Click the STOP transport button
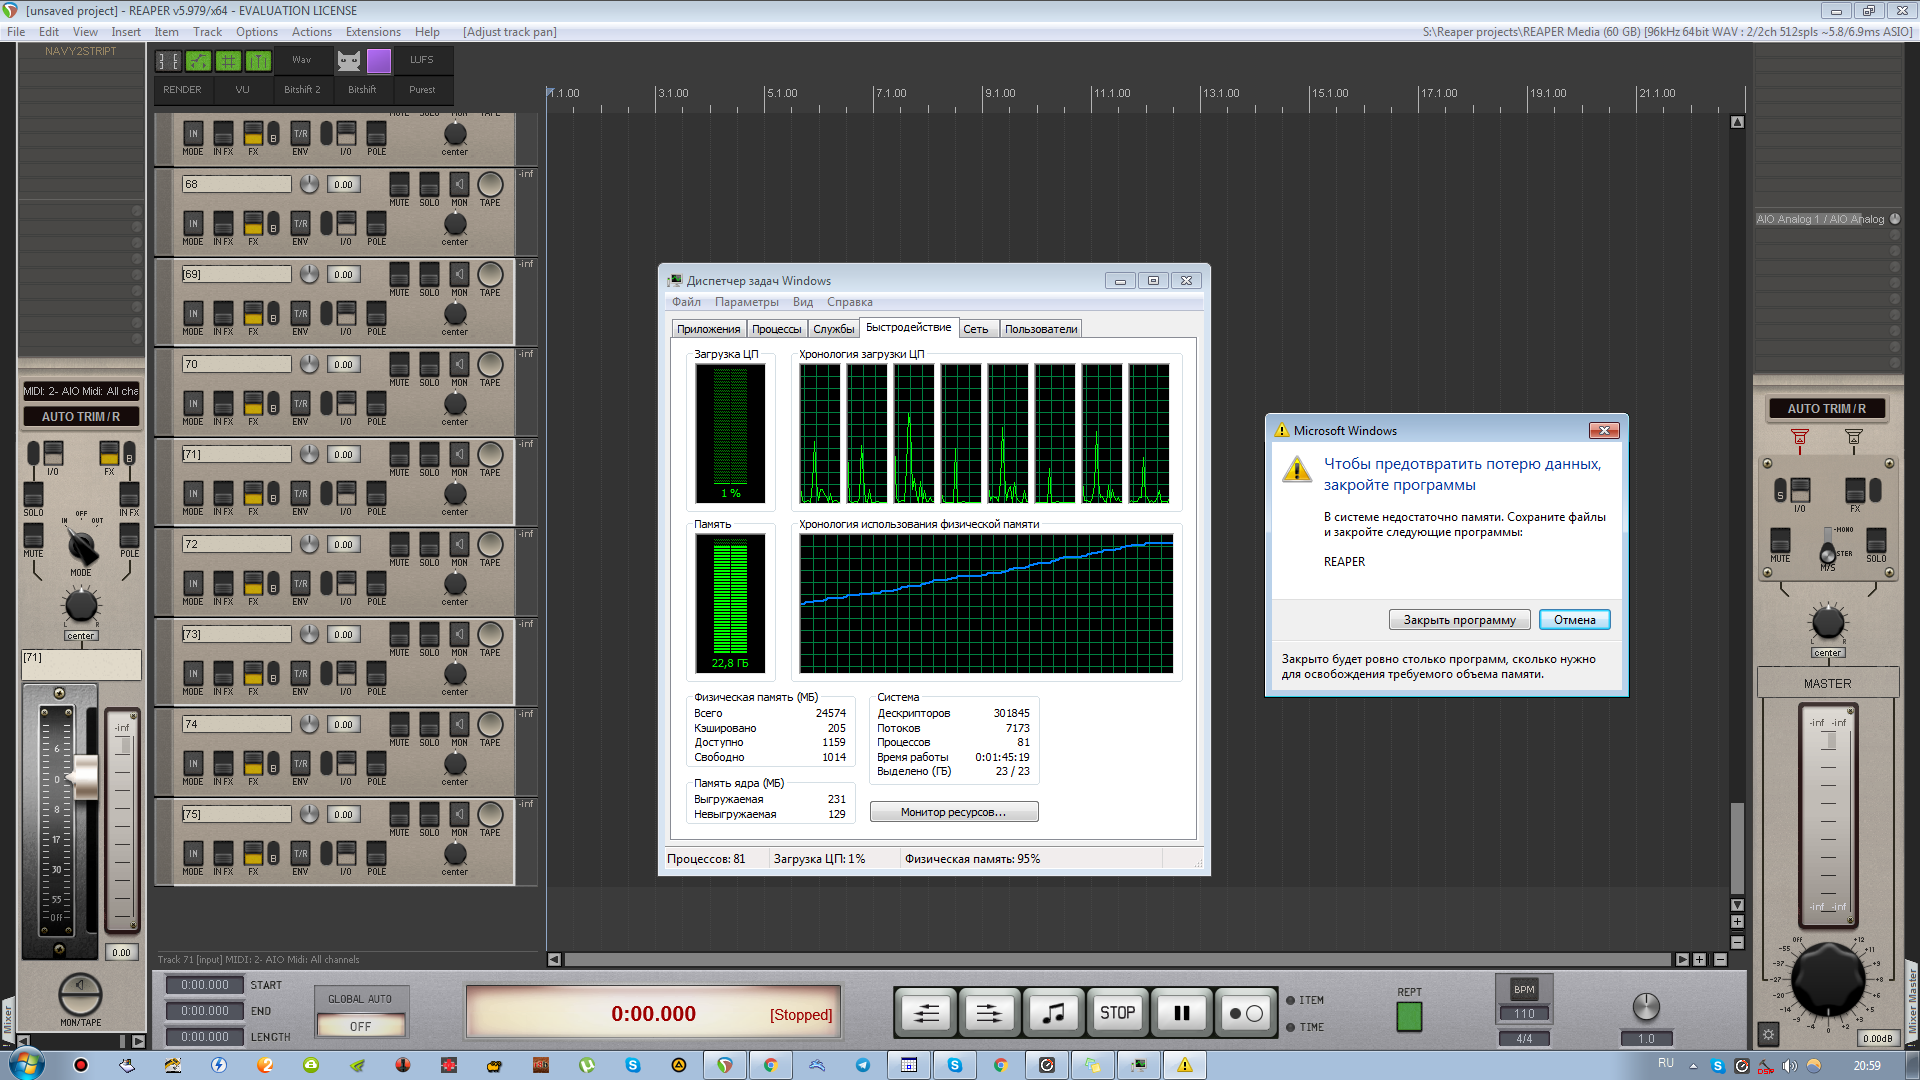Screen dimensions: 1920x1080 1117,1013
